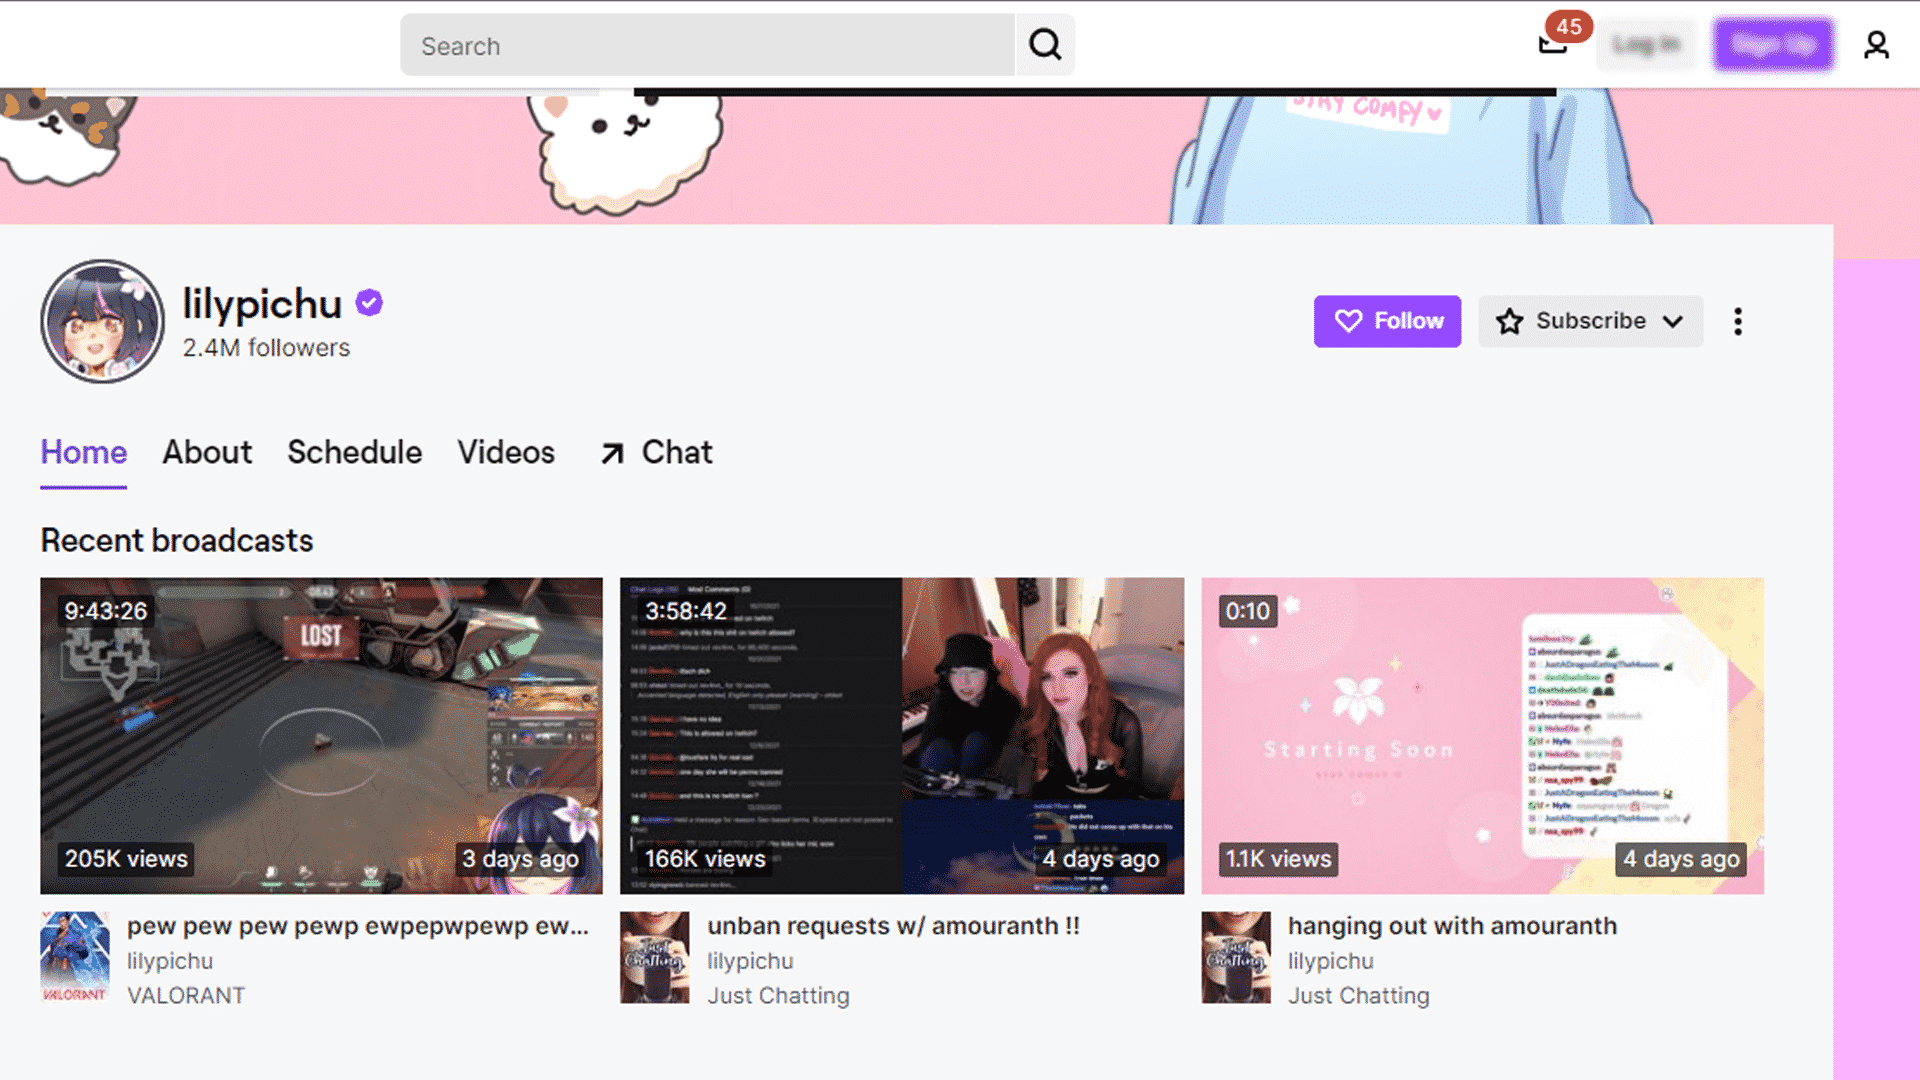This screenshot has width=1920, height=1080.
Task: Open the About tab
Action: [207, 453]
